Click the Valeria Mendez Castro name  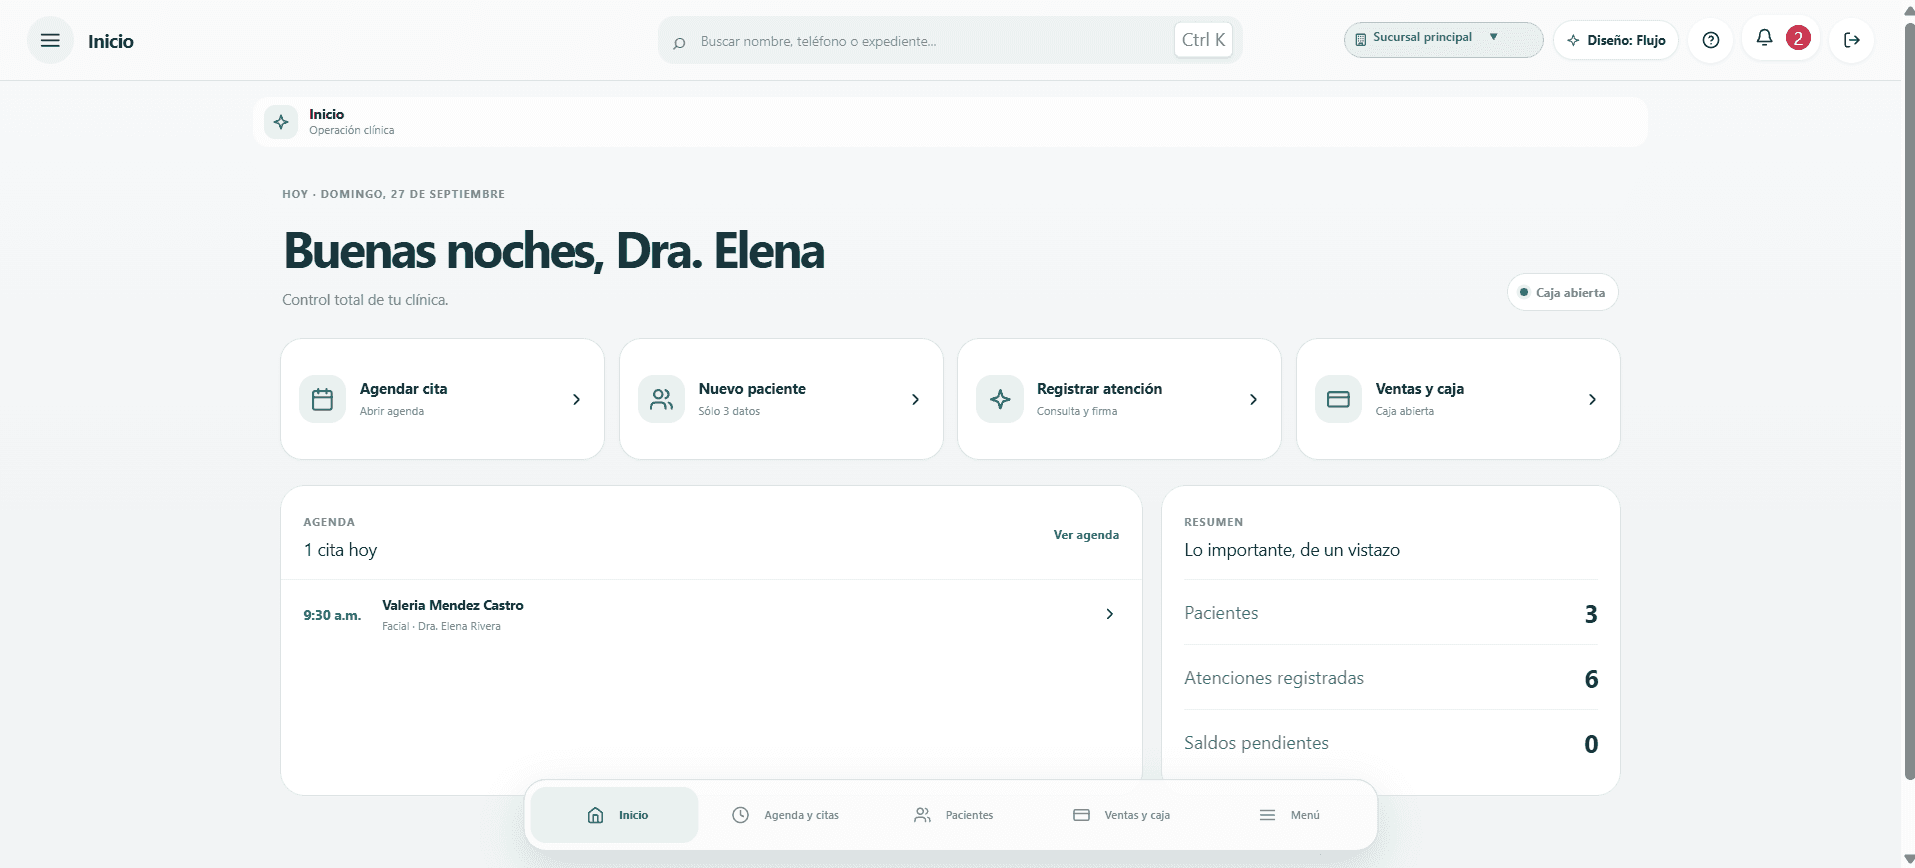[452, 605]
